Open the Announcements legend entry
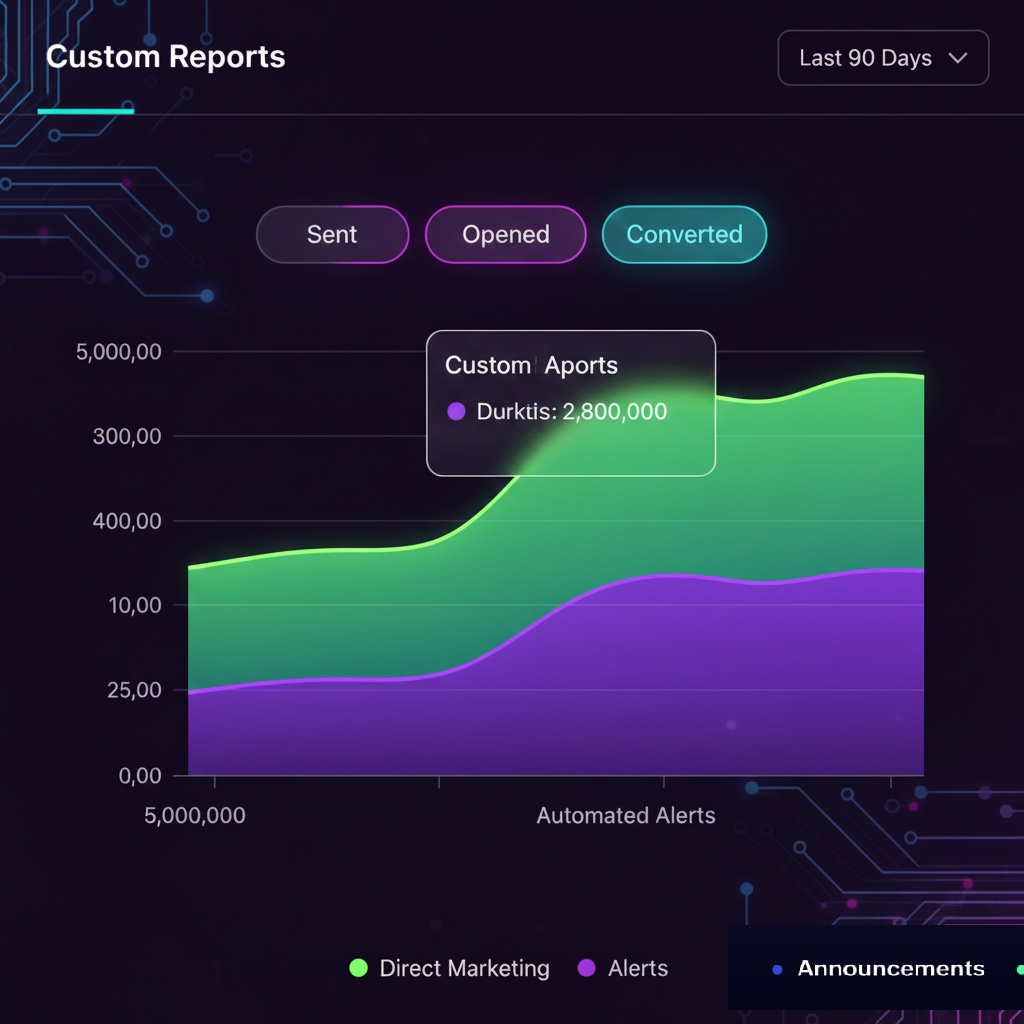Viewport: 1024px width, 1024px height. pos(890,968)
